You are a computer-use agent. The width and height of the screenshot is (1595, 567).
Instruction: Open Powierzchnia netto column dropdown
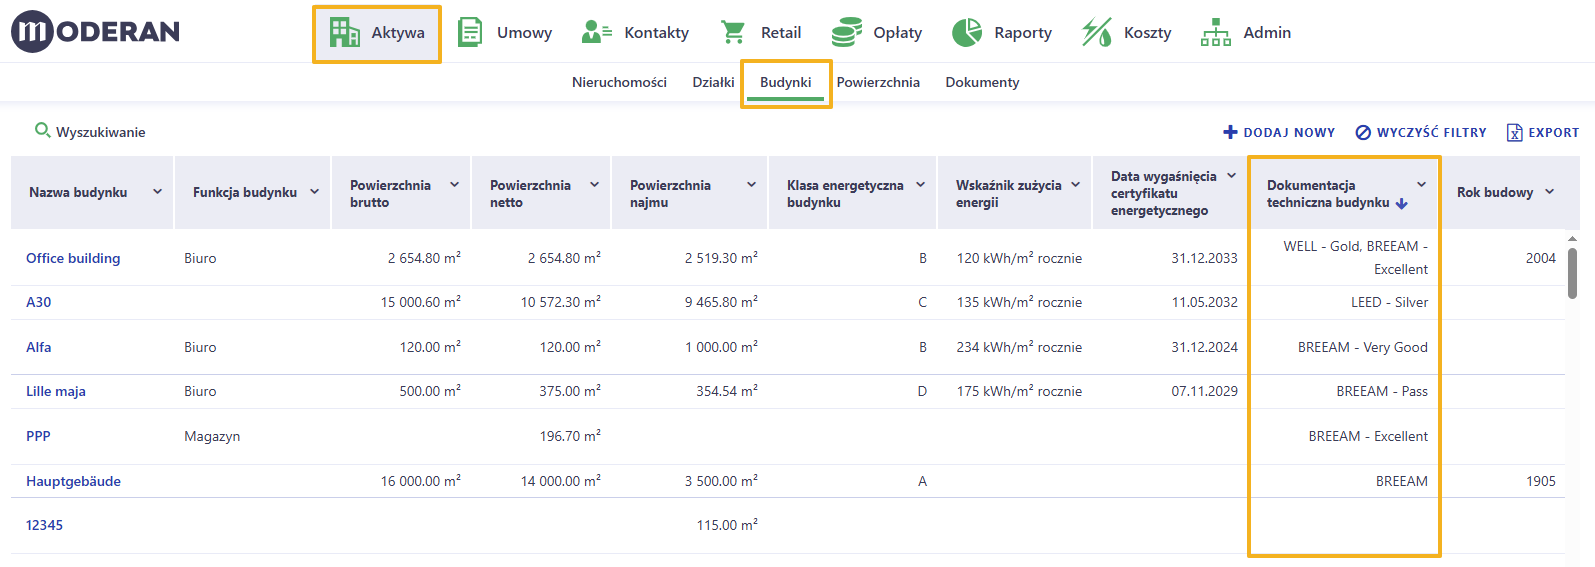[x=594, y=184]
